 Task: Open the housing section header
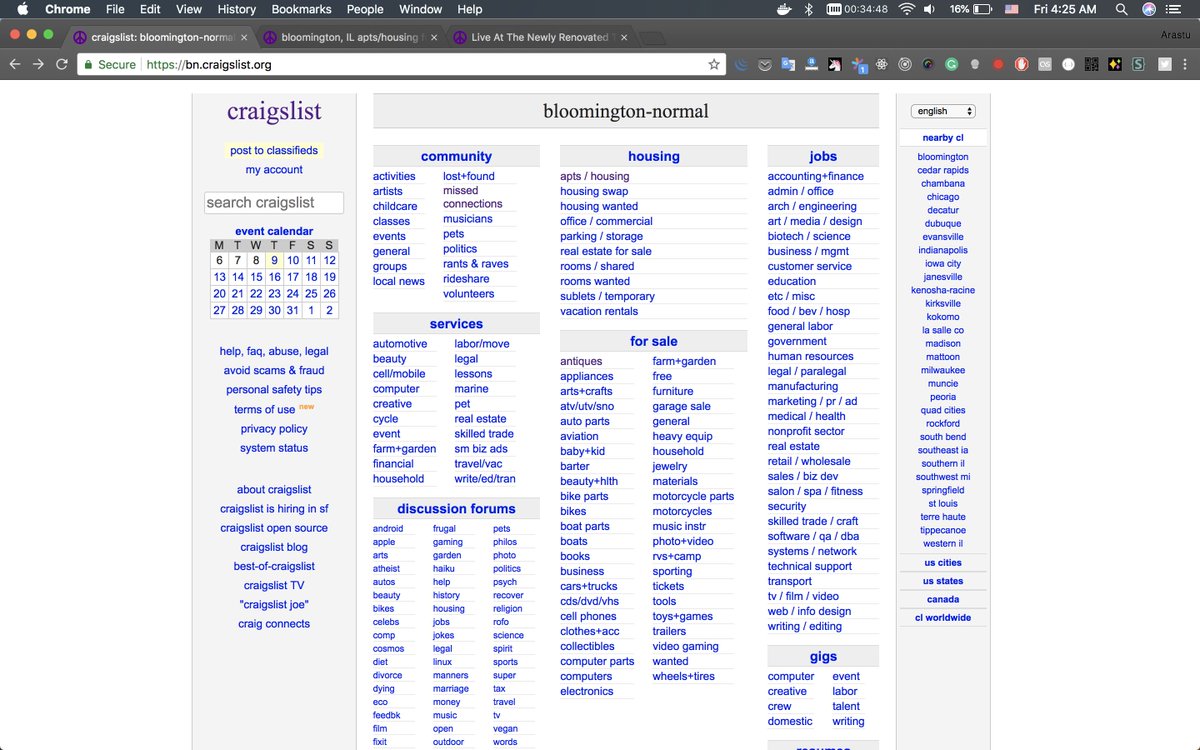(654, 156)
